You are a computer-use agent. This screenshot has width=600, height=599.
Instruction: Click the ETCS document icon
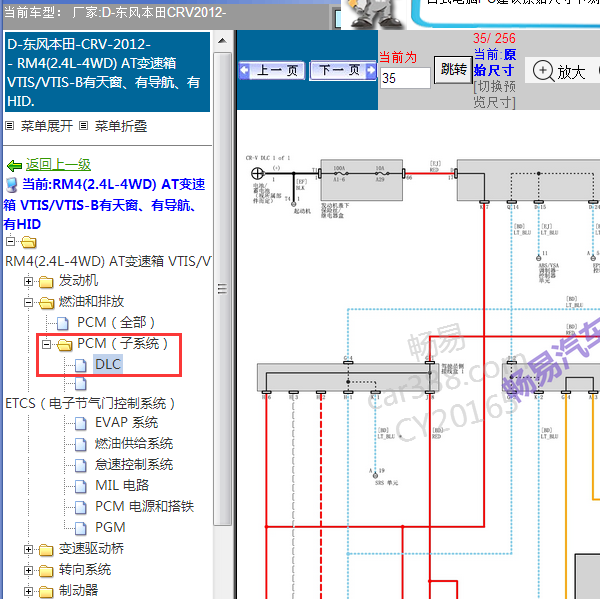pyautogui.click(x=81, y=384)
